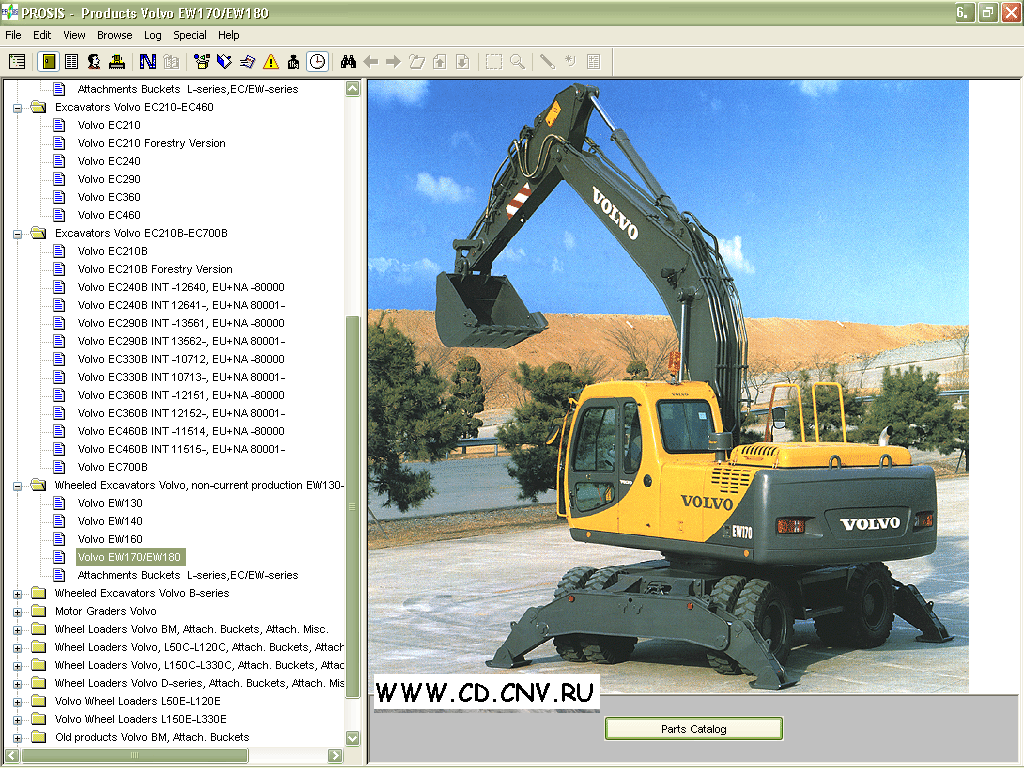Screen dimensions: 1024x768
Task: Click the parts box toolbar icon
Action: pyautogui.click(x=202, y=62)
